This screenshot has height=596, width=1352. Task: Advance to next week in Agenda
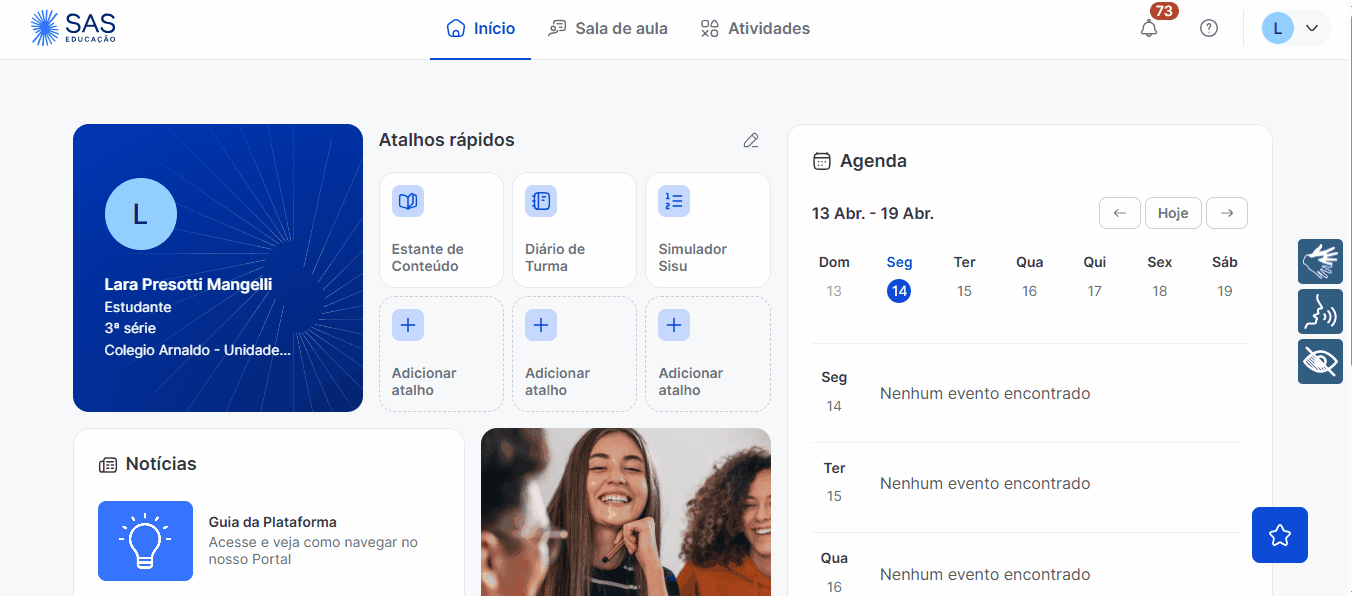tap(1227, 213)
